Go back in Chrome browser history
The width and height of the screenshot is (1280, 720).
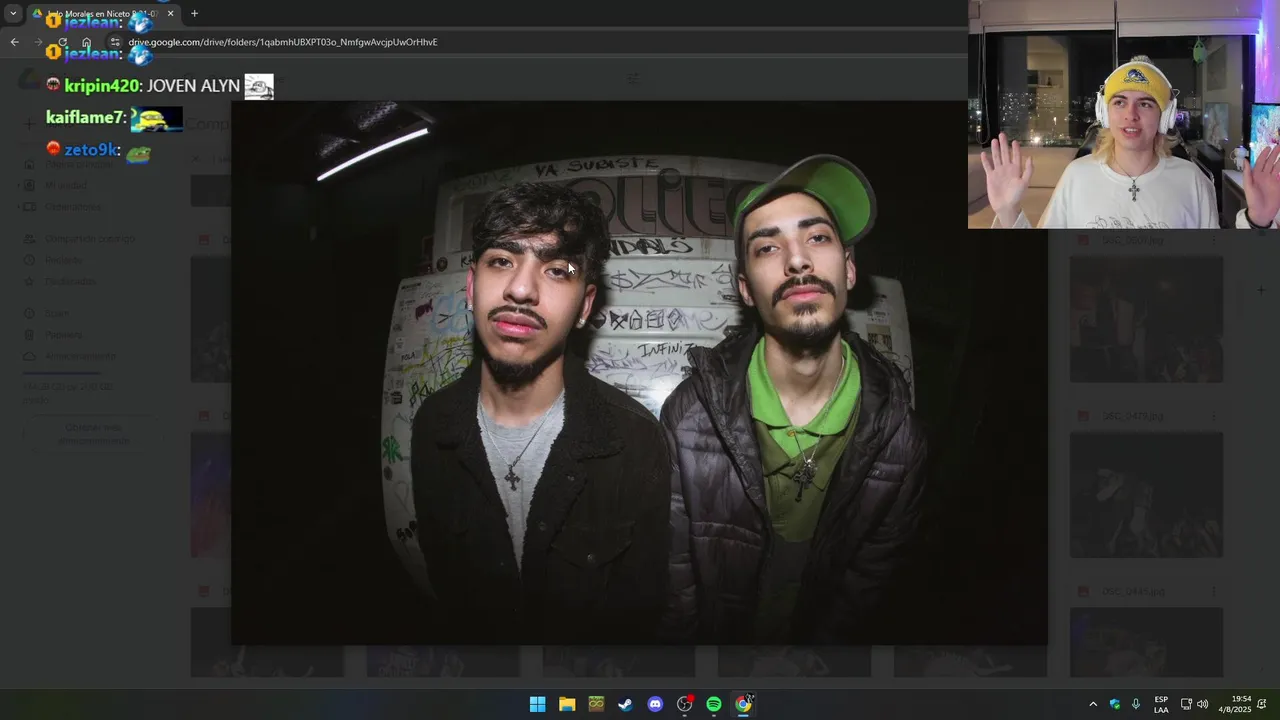click(14, 42)
